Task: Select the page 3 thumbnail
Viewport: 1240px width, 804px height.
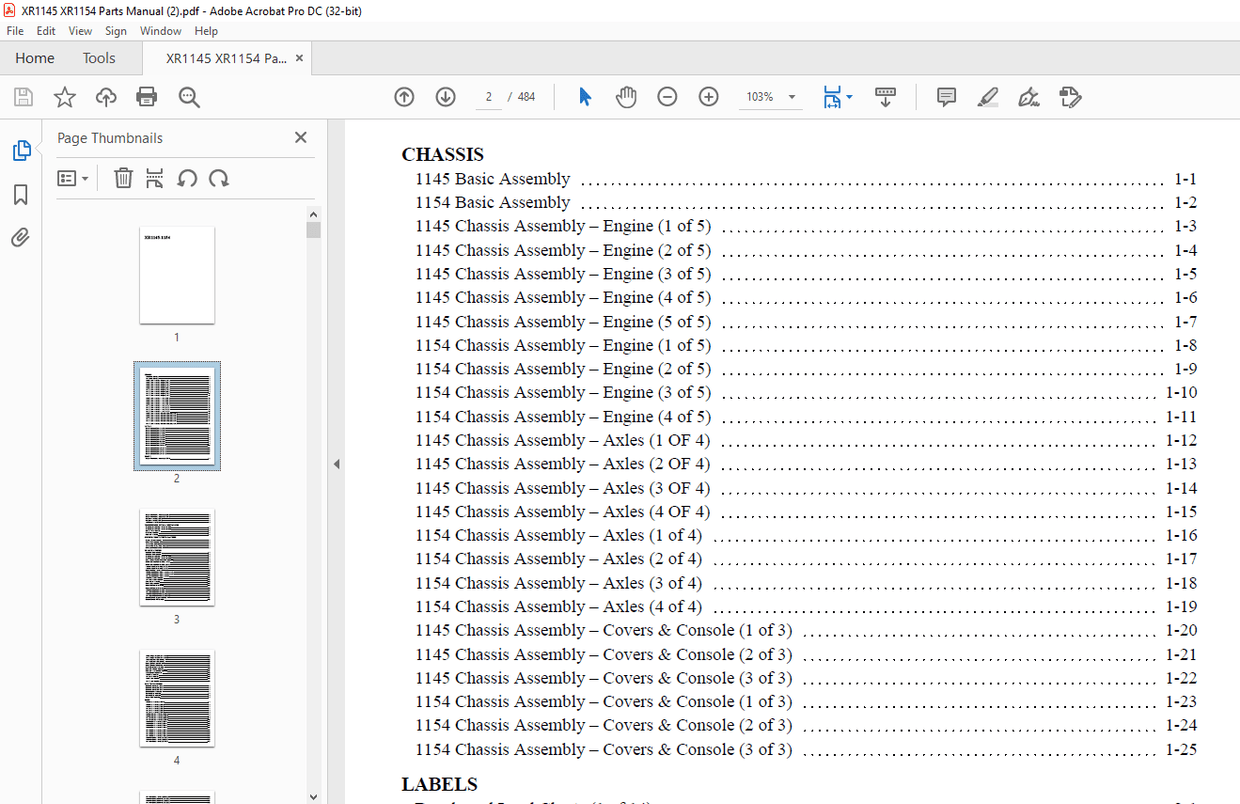Action: click(177, 557)
